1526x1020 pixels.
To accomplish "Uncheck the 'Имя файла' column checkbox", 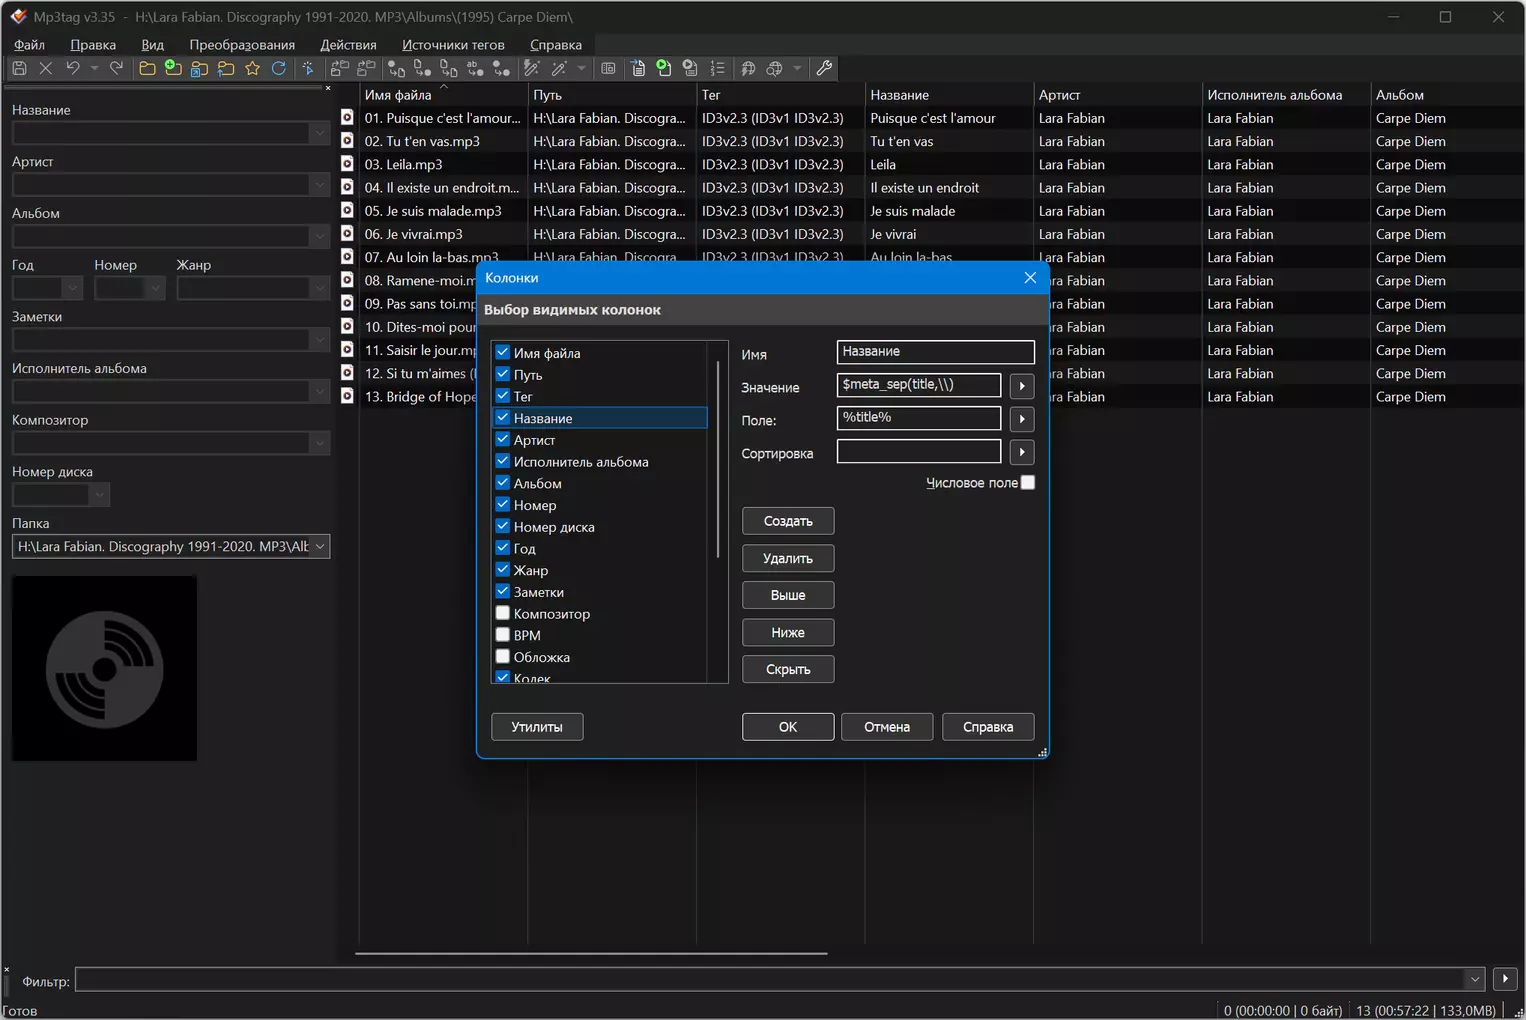I will pos(503,352).
